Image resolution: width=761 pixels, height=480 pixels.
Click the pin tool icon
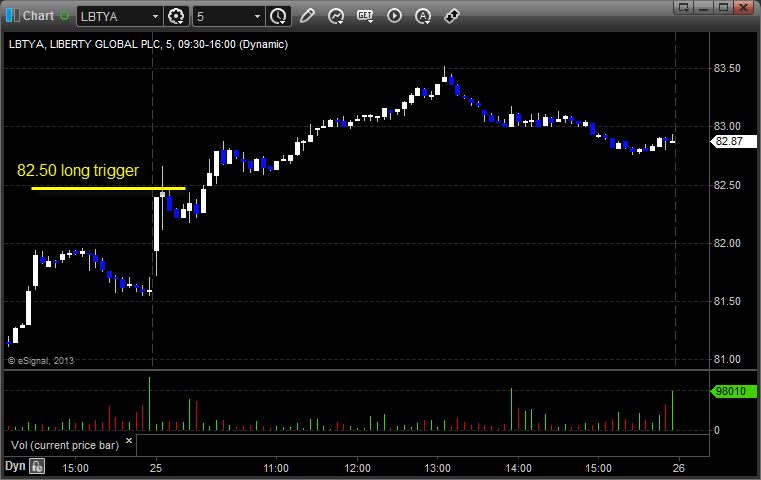452,16
